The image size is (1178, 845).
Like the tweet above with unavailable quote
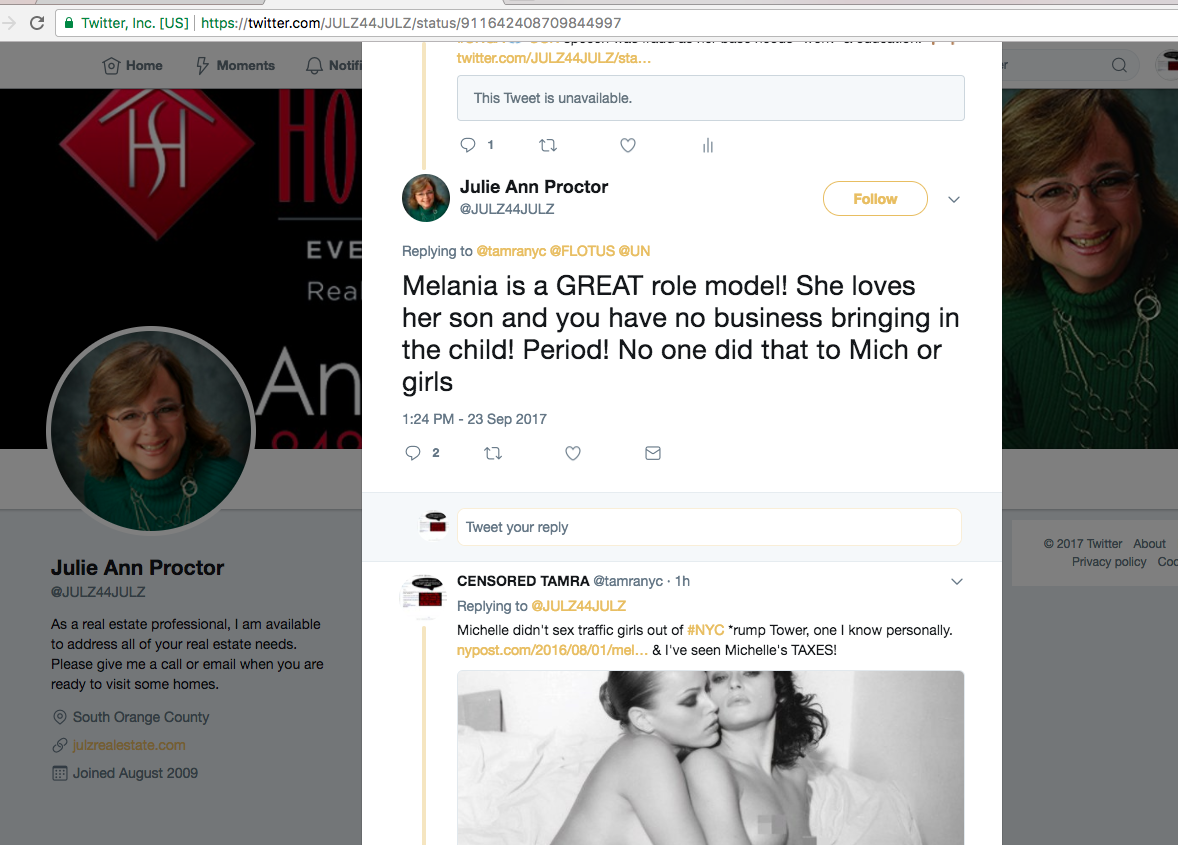click(x=628, y=145)
